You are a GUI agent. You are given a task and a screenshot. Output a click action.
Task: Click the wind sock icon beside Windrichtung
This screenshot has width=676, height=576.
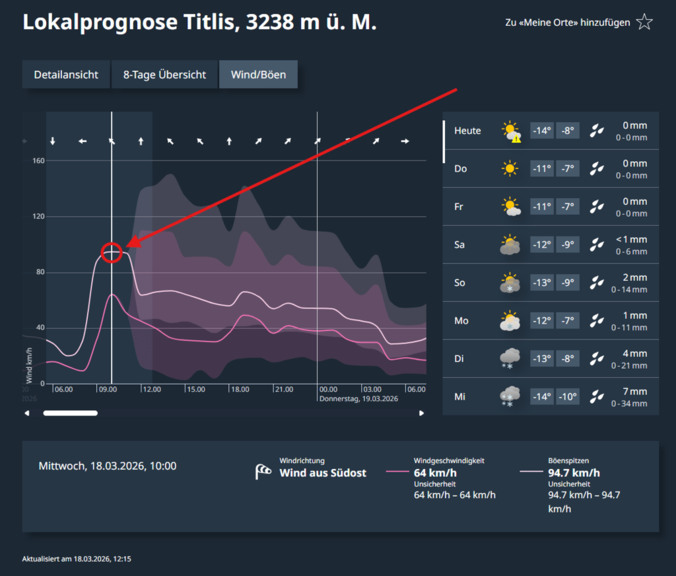point(263,471)
